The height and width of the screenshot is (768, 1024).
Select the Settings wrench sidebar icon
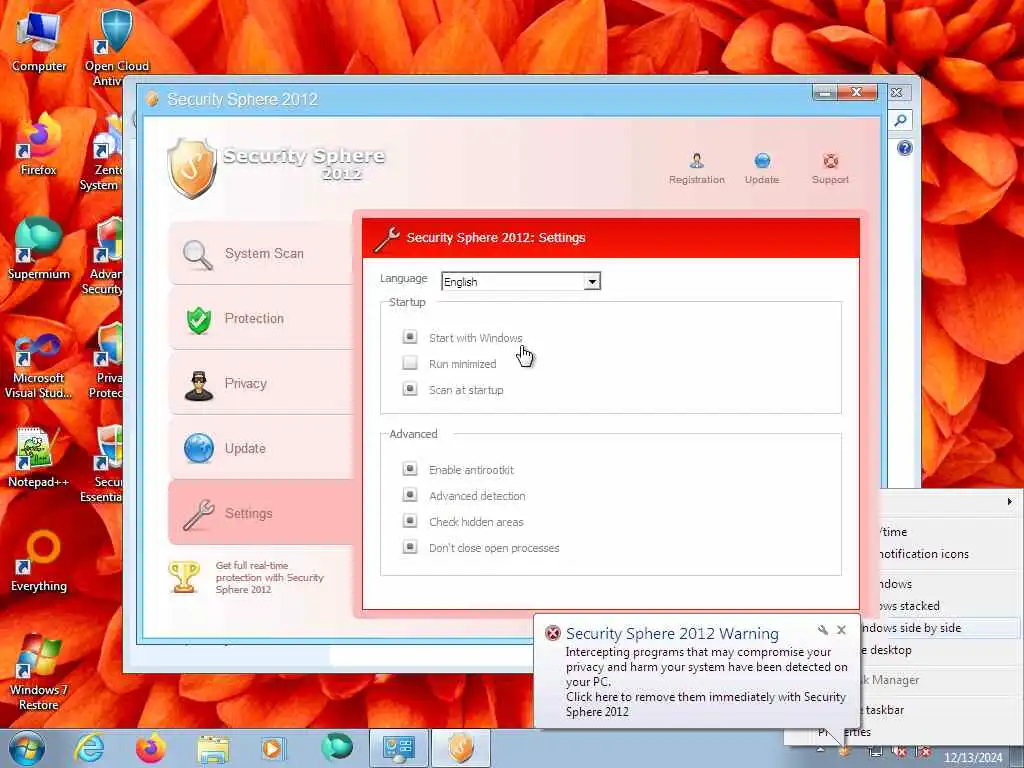199,515
